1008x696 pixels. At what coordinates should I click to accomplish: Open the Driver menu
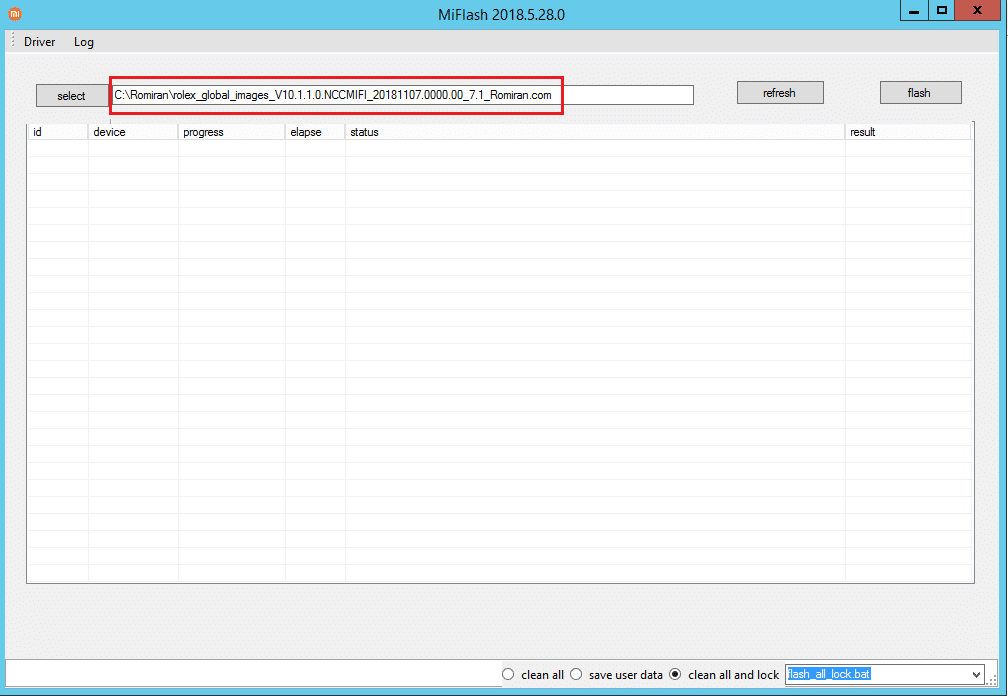(x=39, y=42)
